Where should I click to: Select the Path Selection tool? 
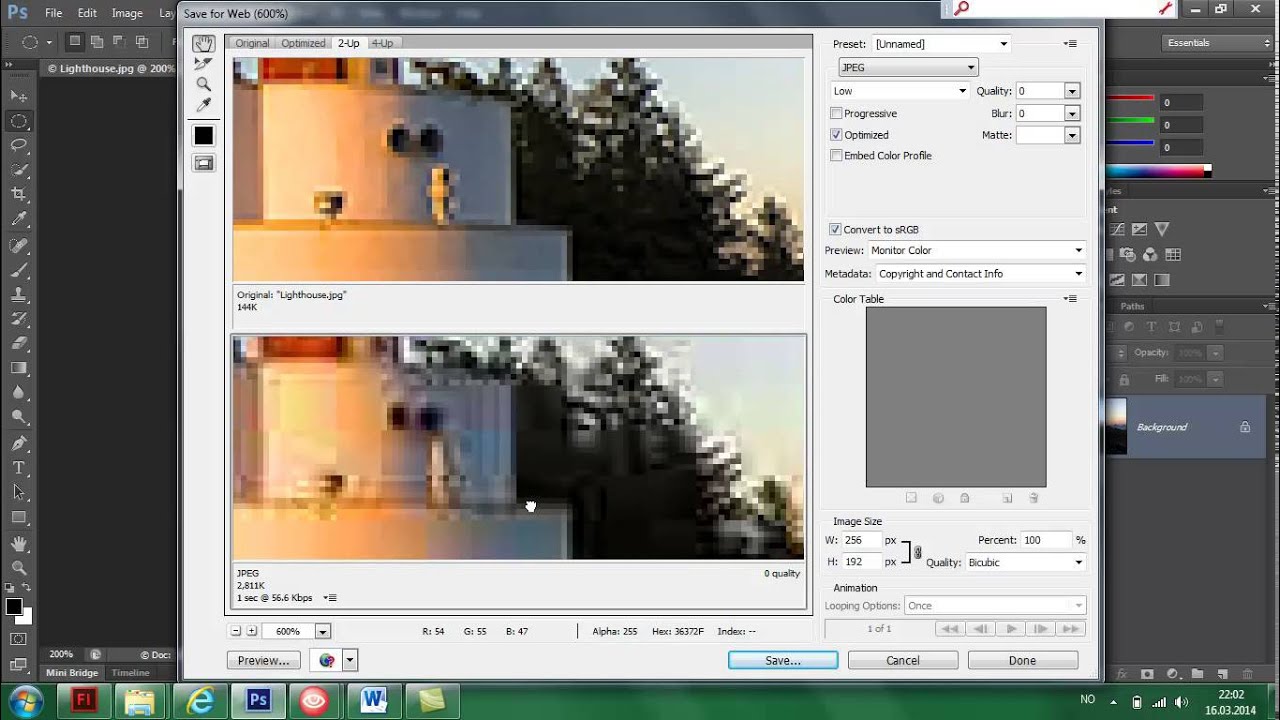(19, 492)
